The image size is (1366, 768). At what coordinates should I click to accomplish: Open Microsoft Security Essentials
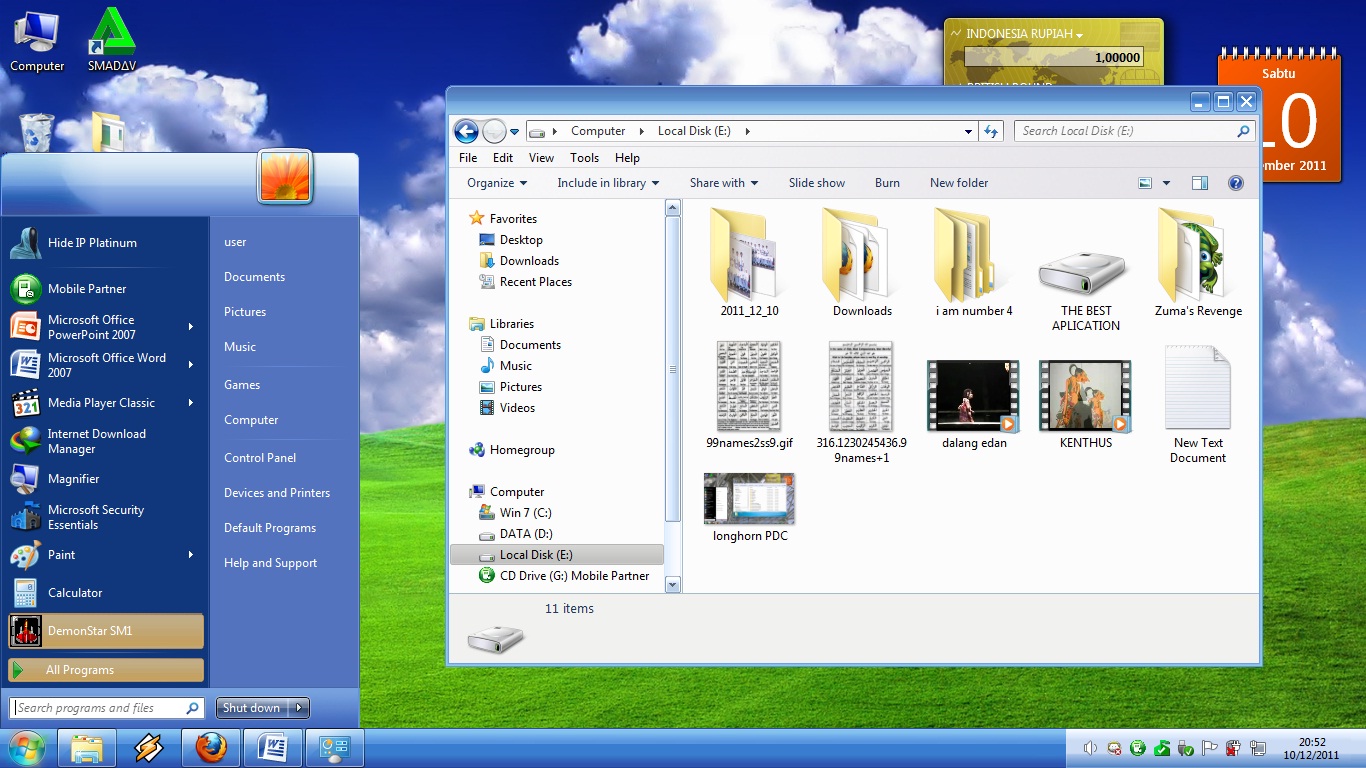(x=106, y=517)
